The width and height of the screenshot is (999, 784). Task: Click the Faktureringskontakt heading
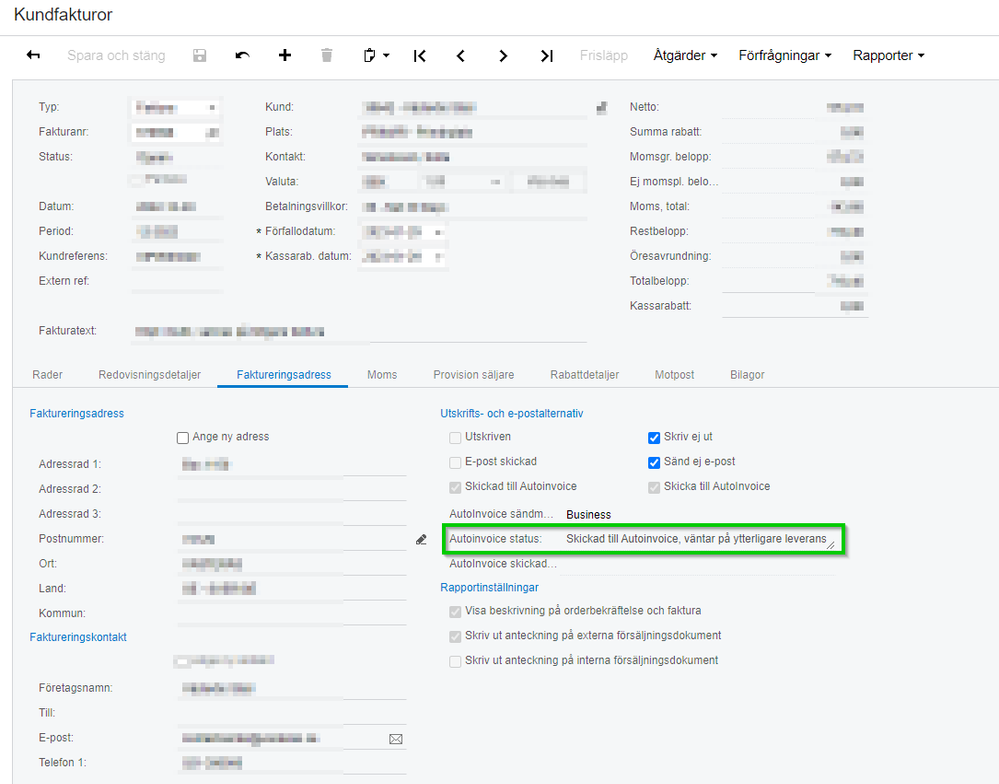pyautogui.click(x=78, y=637)
